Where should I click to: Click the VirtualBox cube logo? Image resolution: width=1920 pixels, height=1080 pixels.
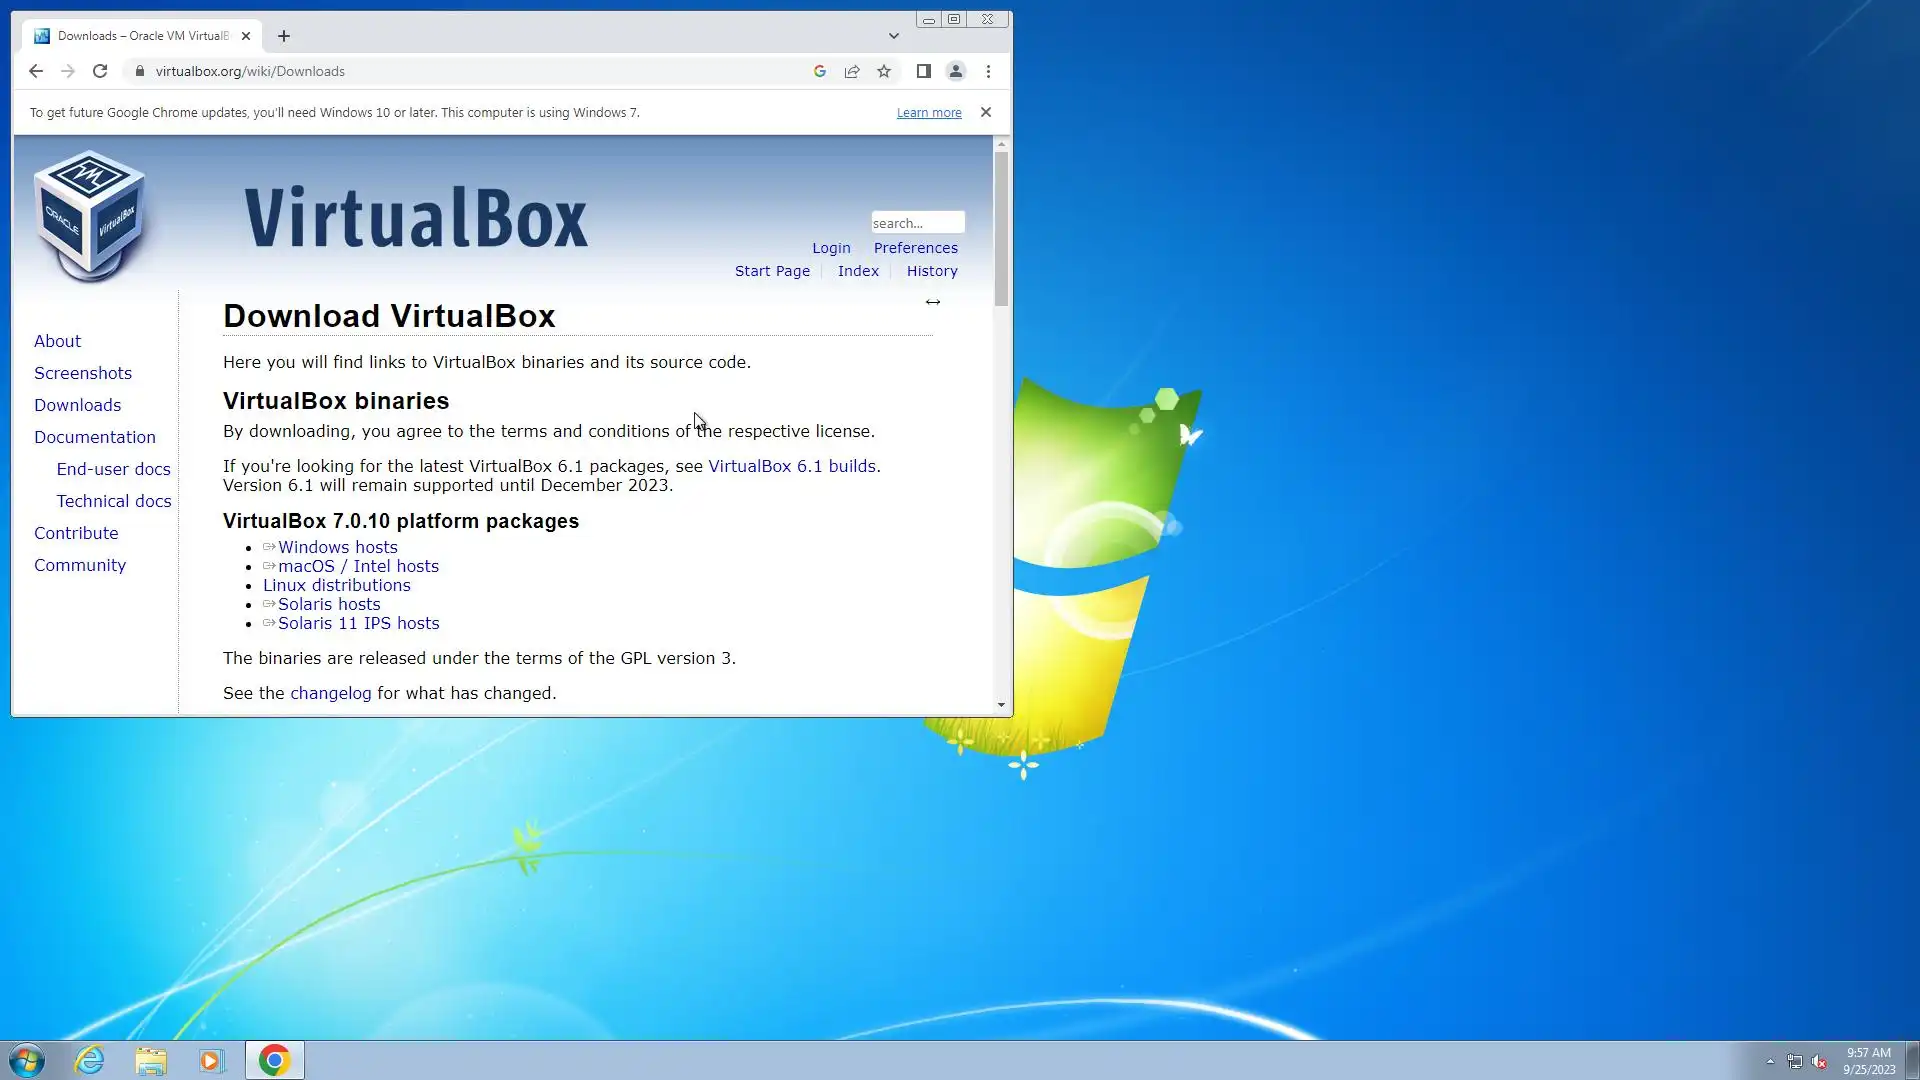(90, 215)
